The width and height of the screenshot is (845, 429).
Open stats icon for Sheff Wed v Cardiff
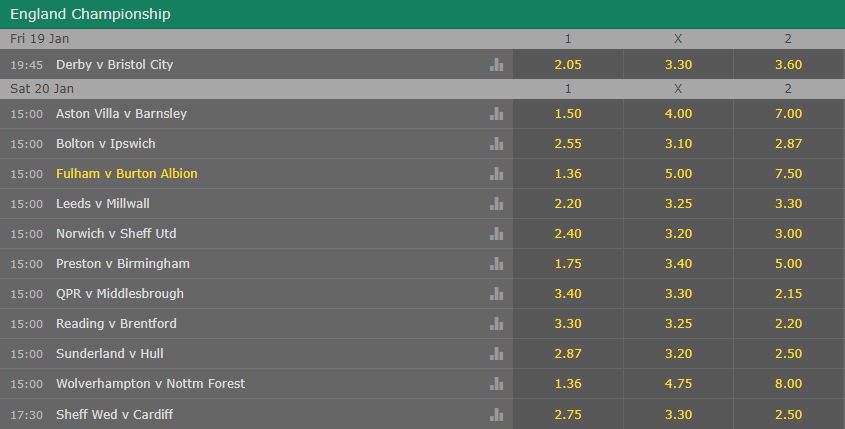(x=497, y=414)
